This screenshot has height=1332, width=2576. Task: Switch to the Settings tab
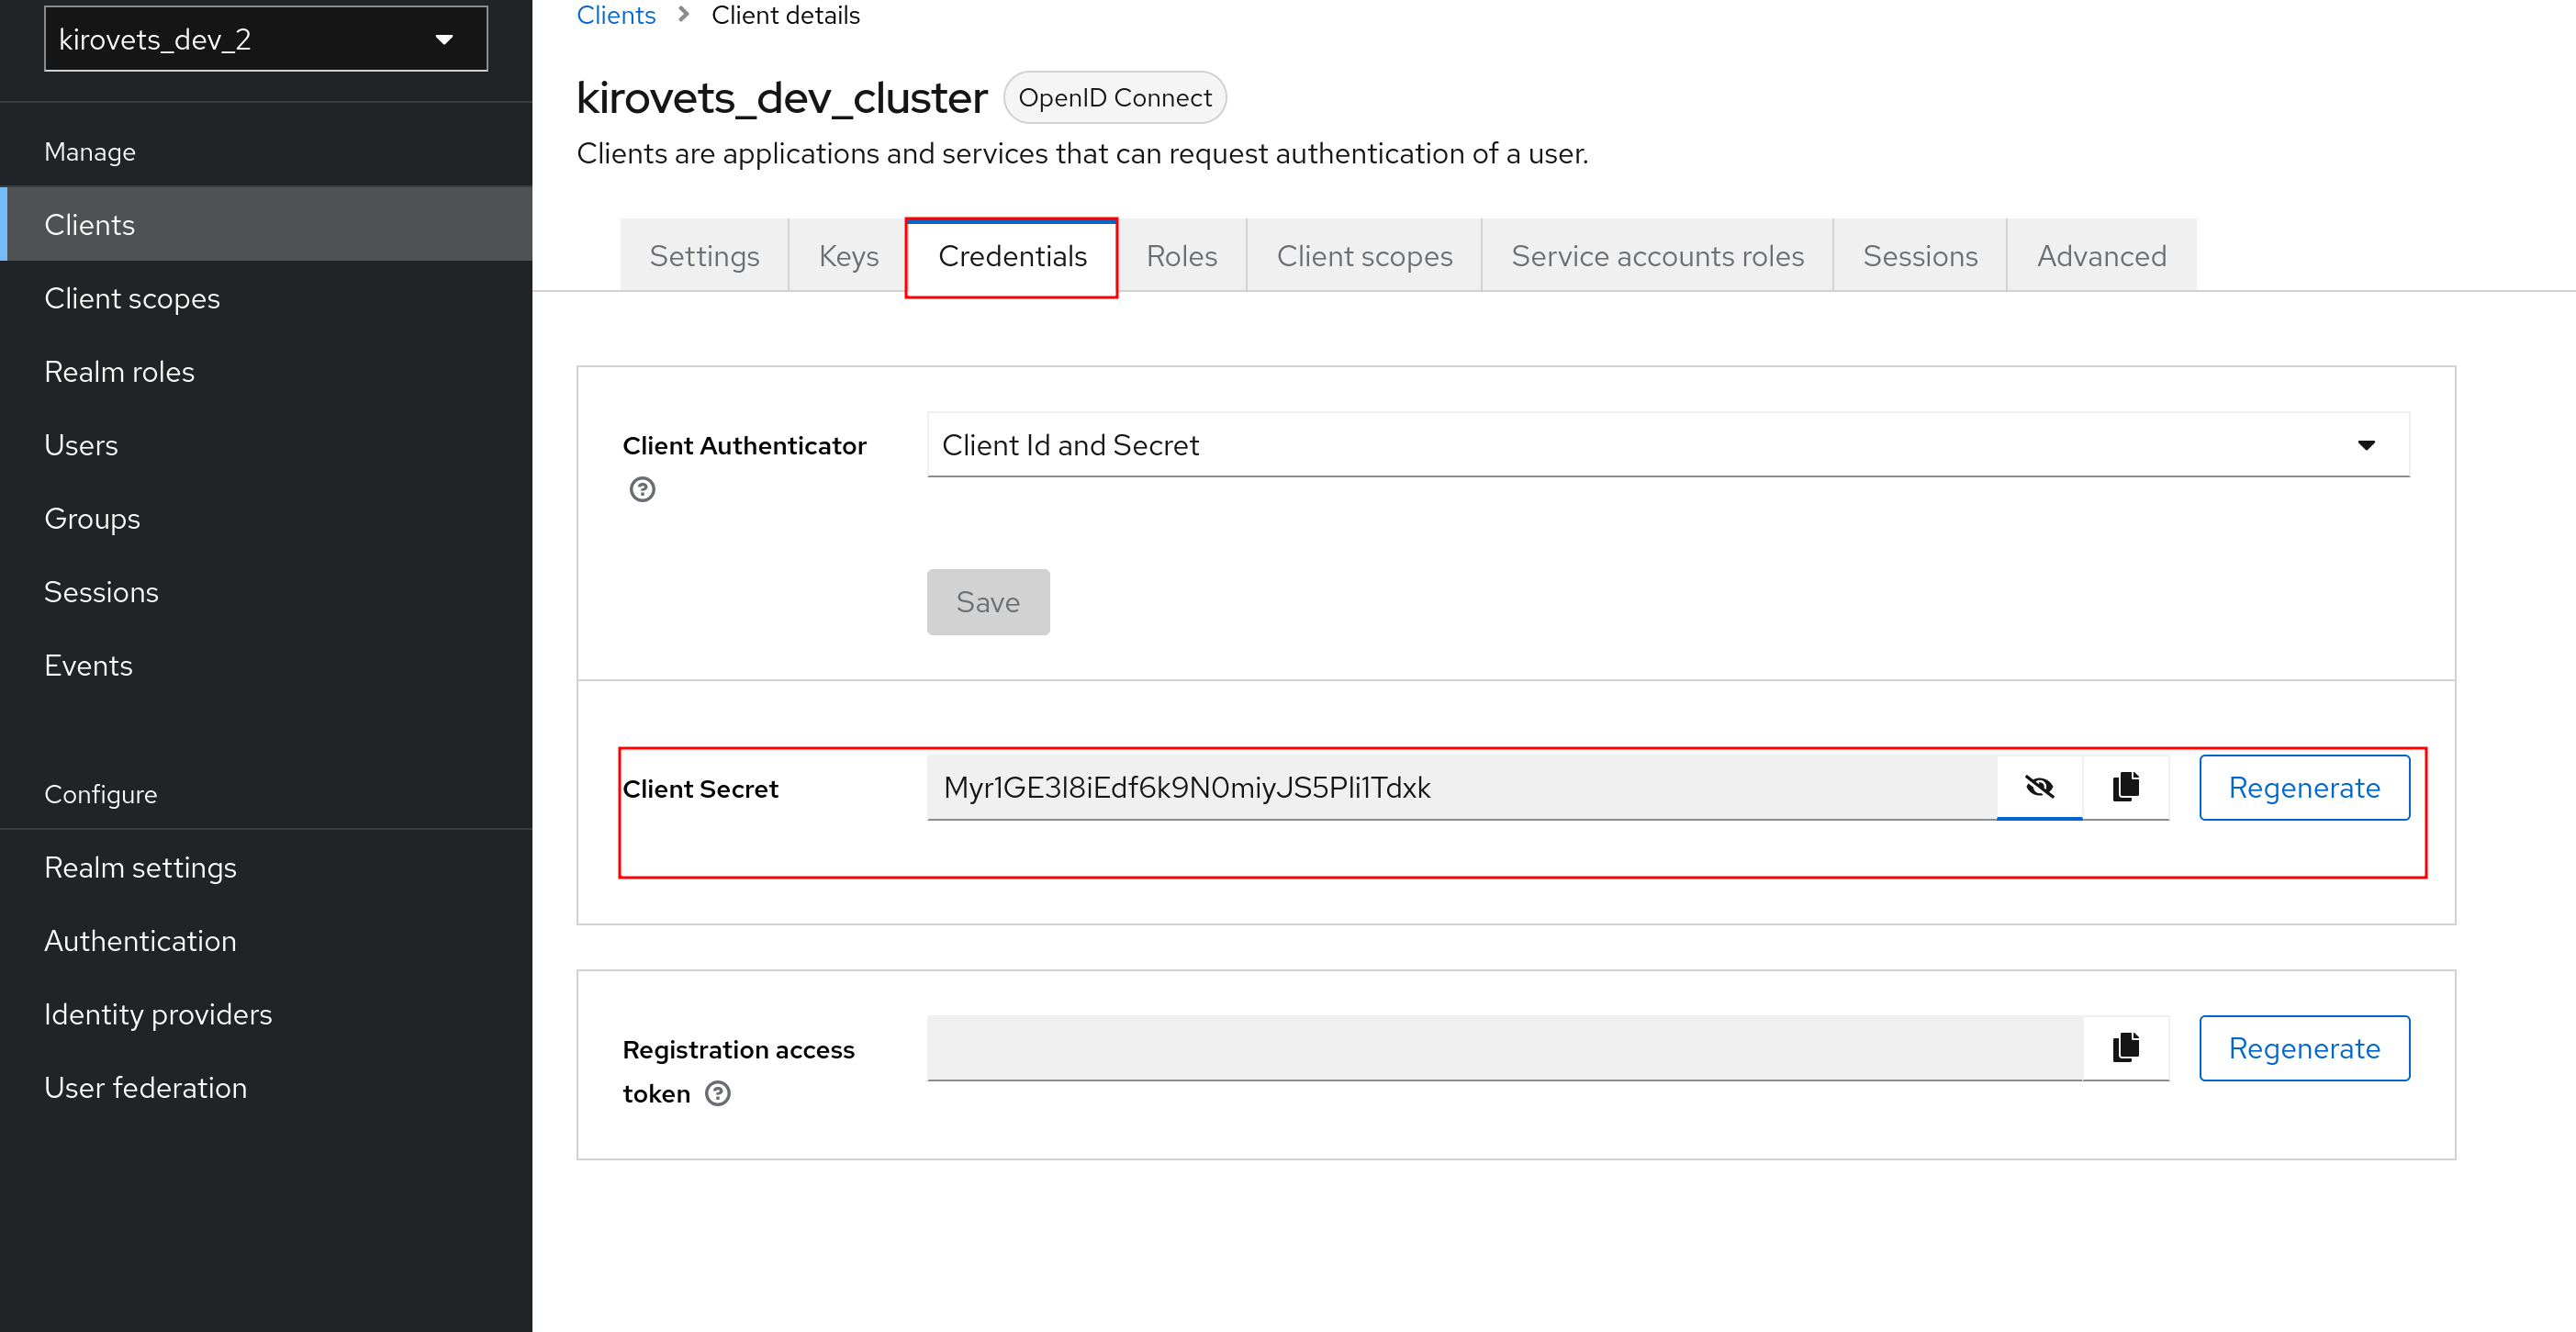click(x=704, y=255)
